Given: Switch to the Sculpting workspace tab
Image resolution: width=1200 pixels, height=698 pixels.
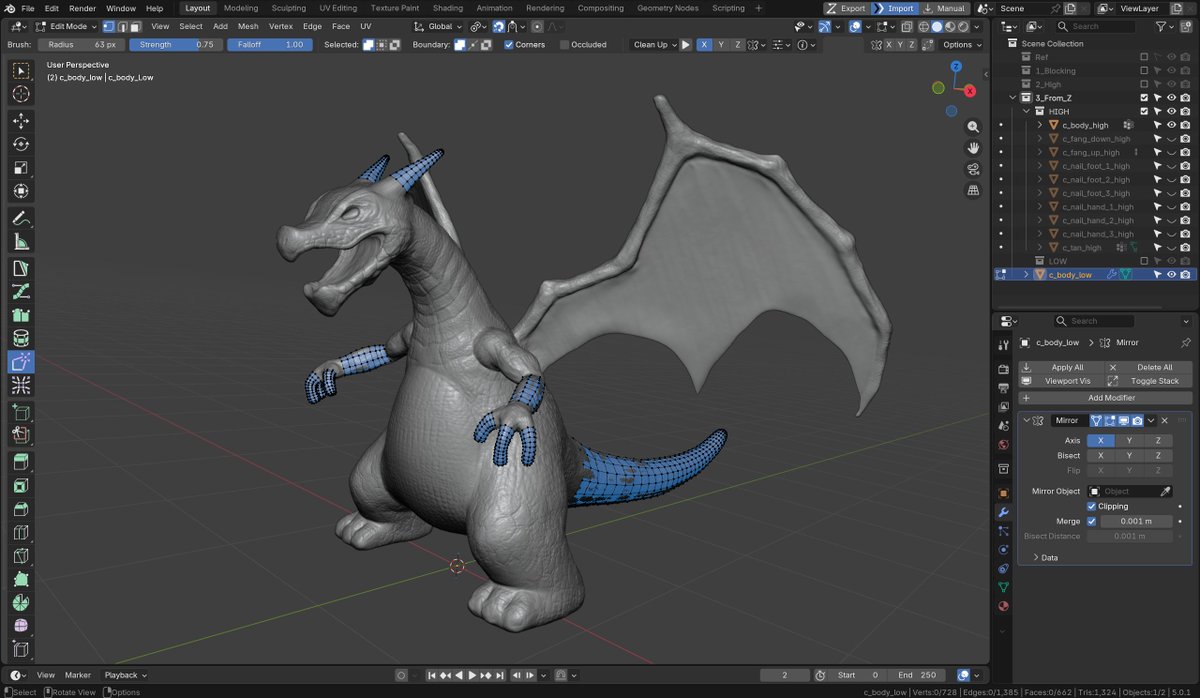Looking at the screenshot, I should (288, 8).
